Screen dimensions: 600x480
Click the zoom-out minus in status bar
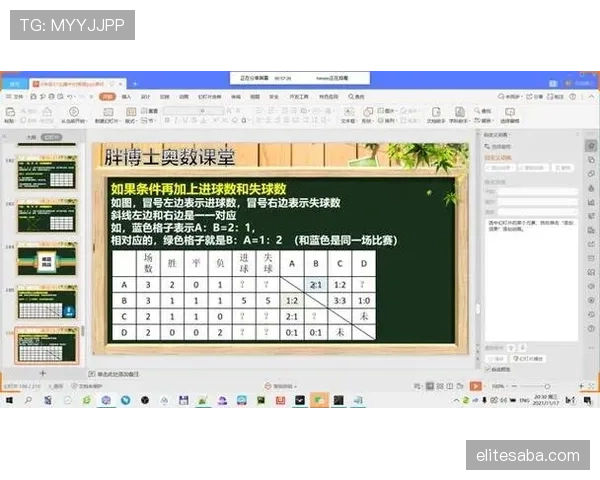[x=514, y=386]
